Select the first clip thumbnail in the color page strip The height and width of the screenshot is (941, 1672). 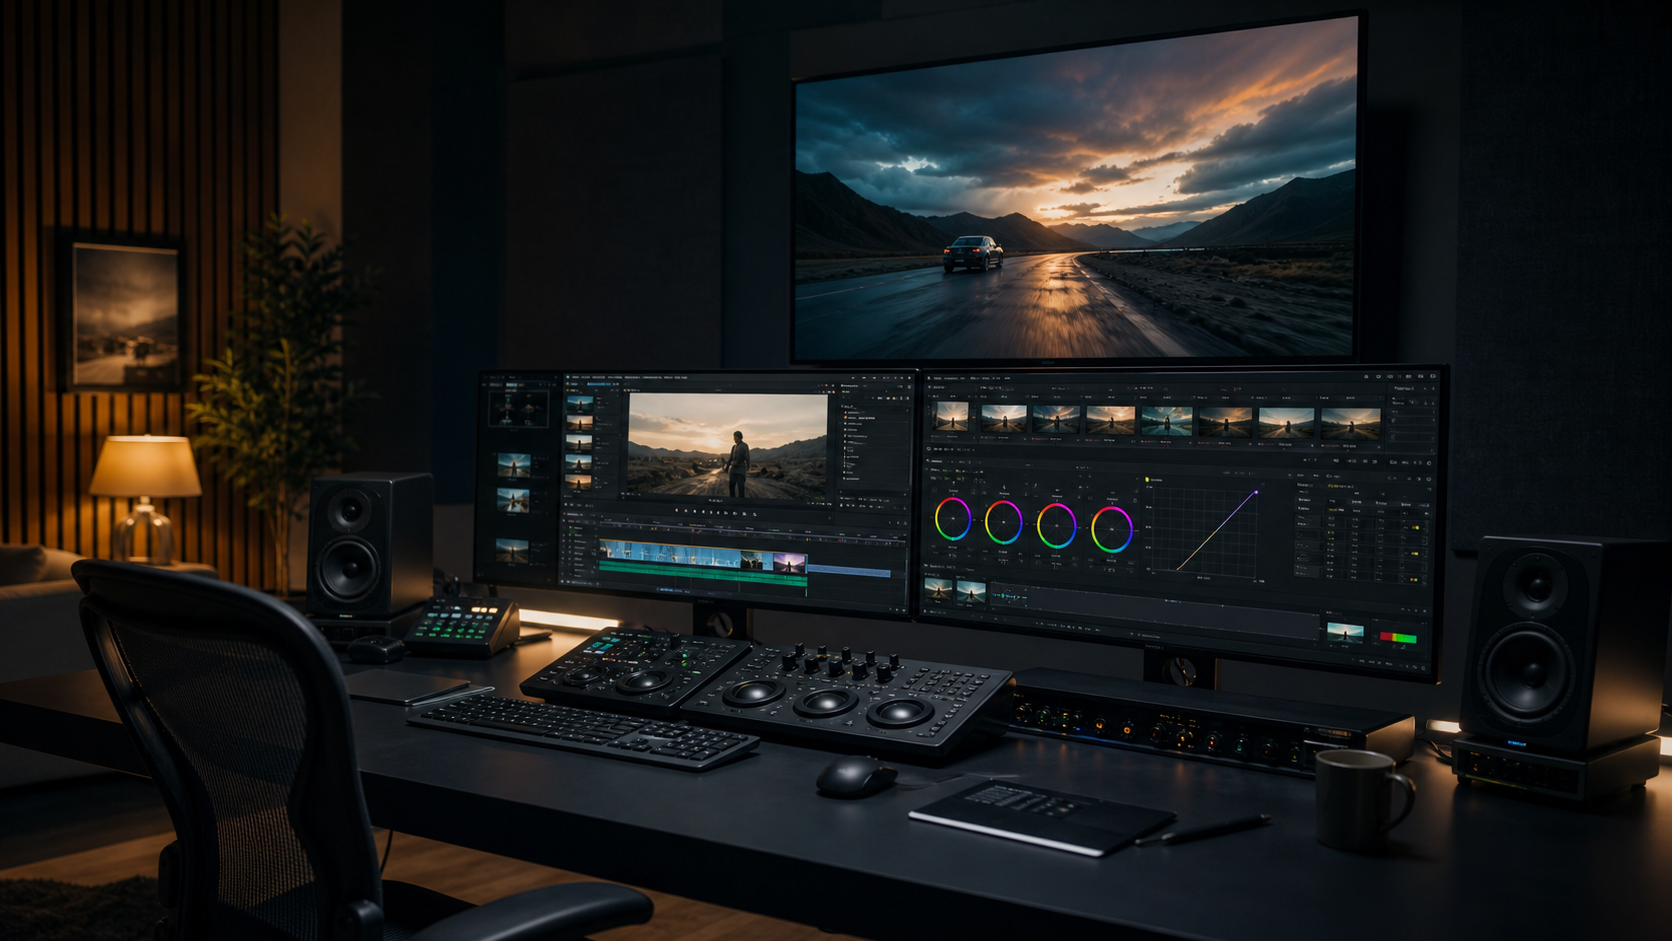point(951,416)
